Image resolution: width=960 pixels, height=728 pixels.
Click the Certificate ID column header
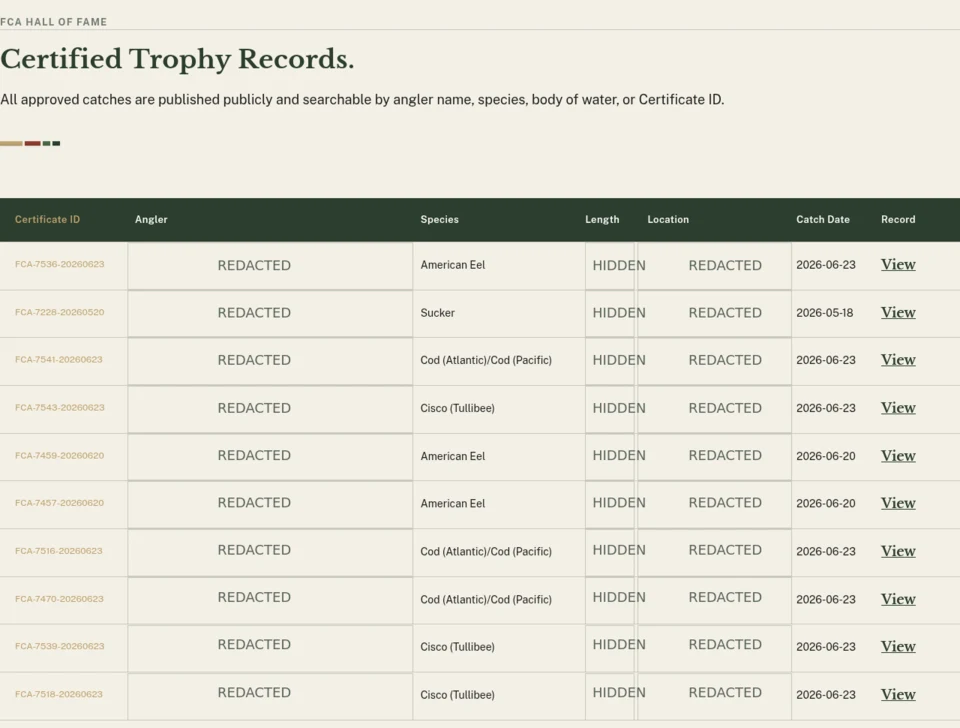(47, 219)
